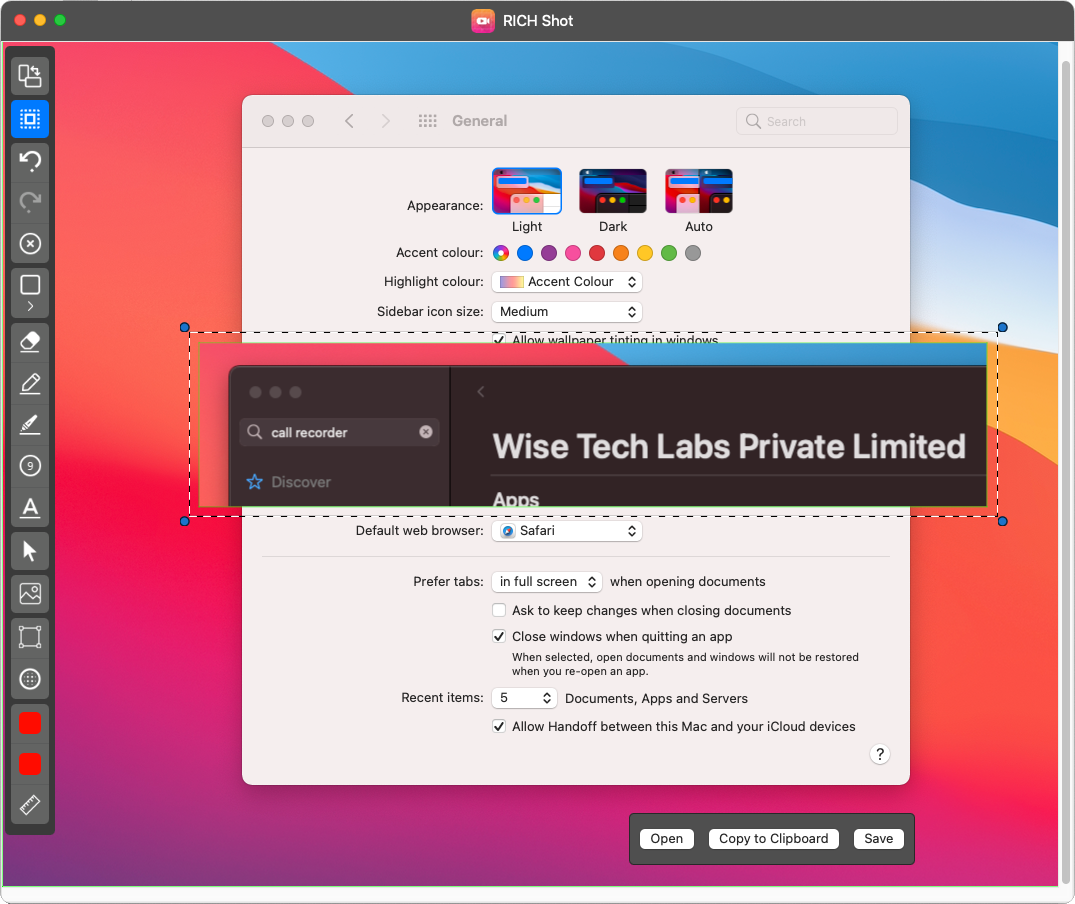The width and height of the screenshot is (1075, 904).
Task: Select the dotted circle blur tool
Action: click(29, 679)
